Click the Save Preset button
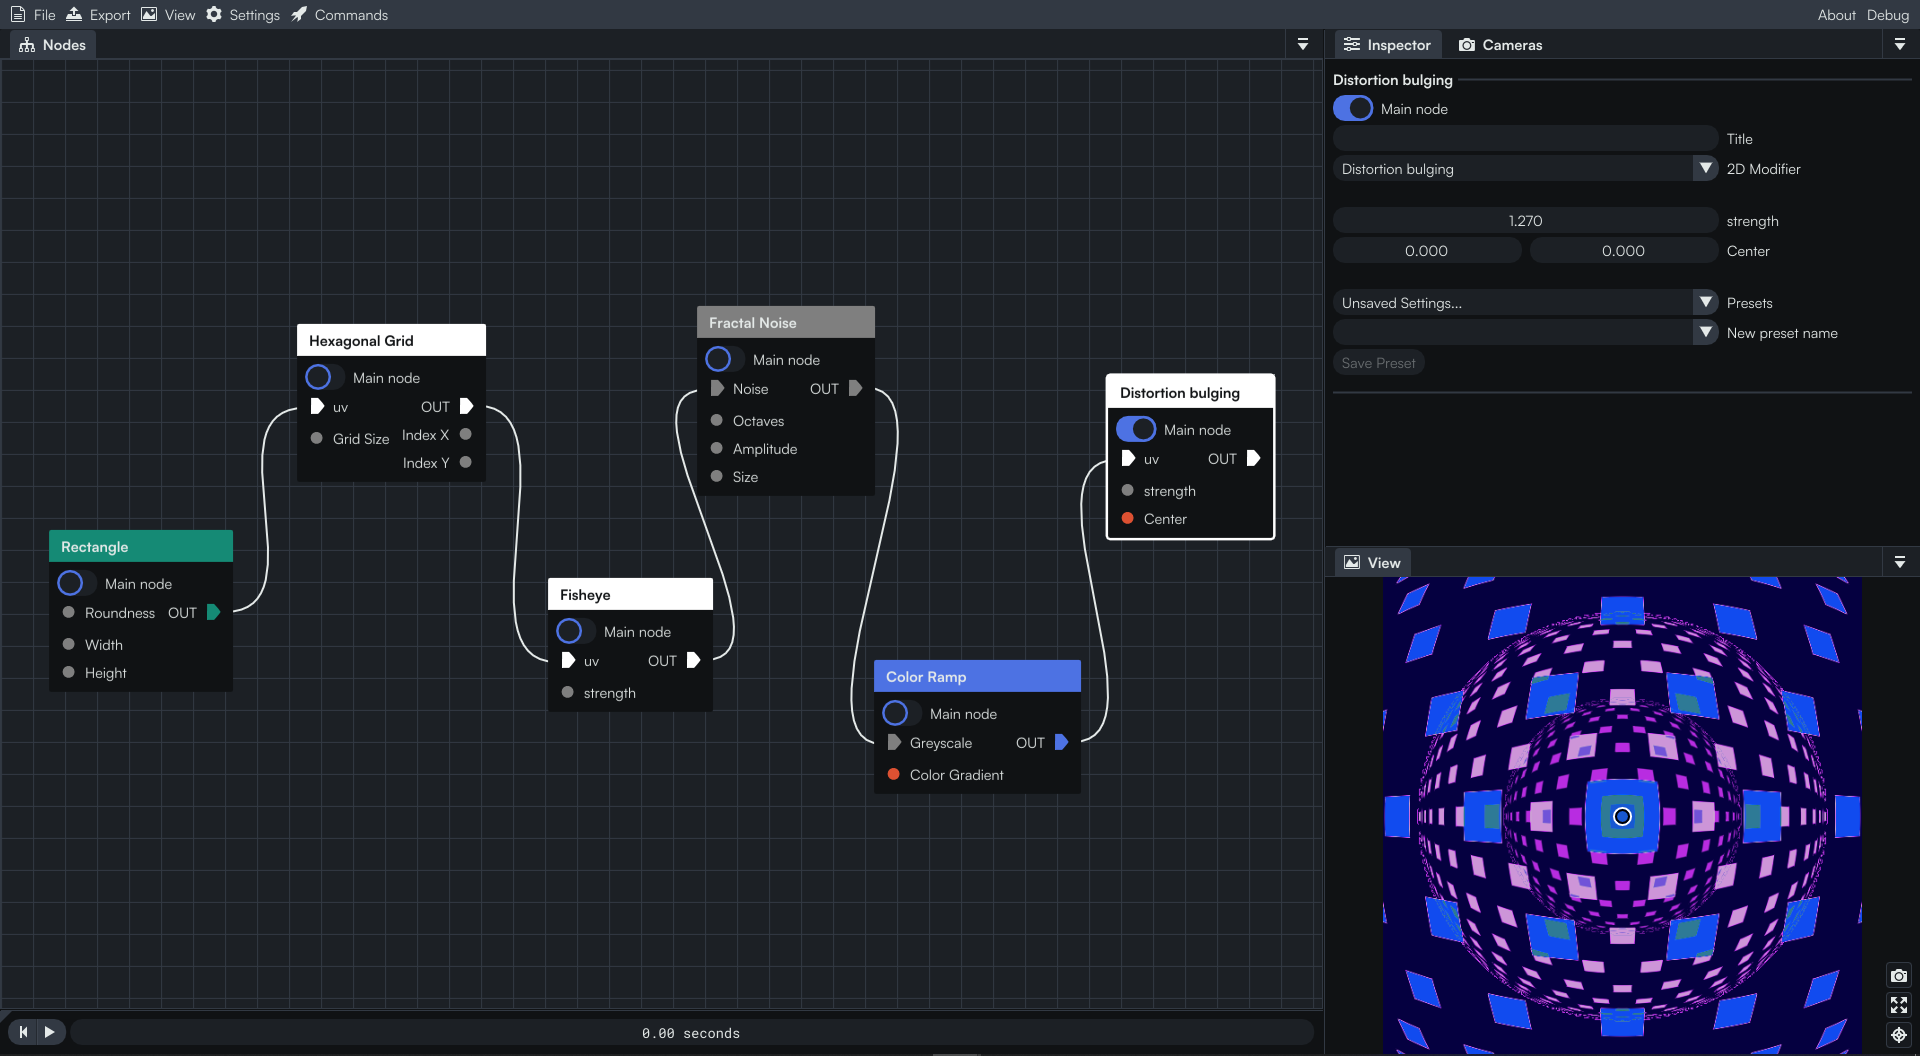1920x1056 pixels. point(1378,363)
